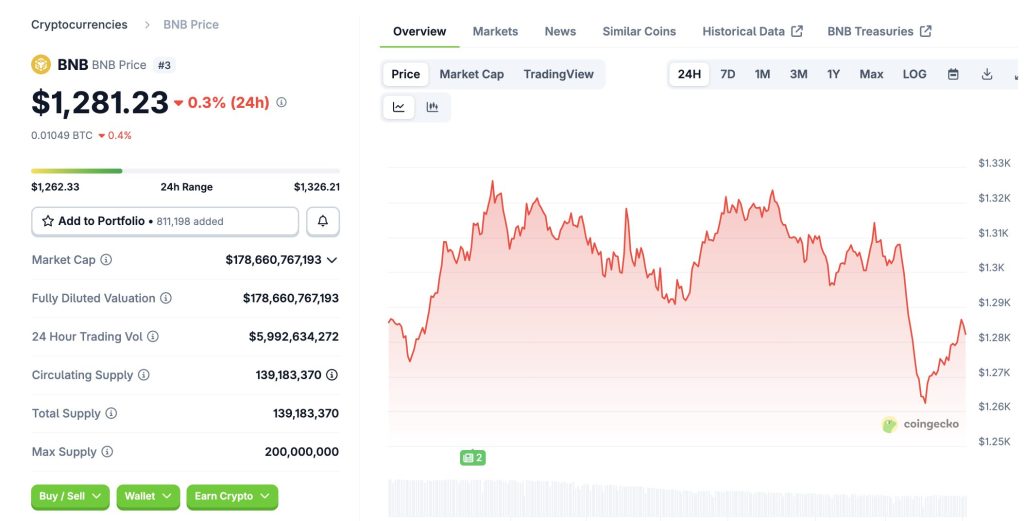Click the download chart data icon
1024x521 pixels.
point(987,74)
